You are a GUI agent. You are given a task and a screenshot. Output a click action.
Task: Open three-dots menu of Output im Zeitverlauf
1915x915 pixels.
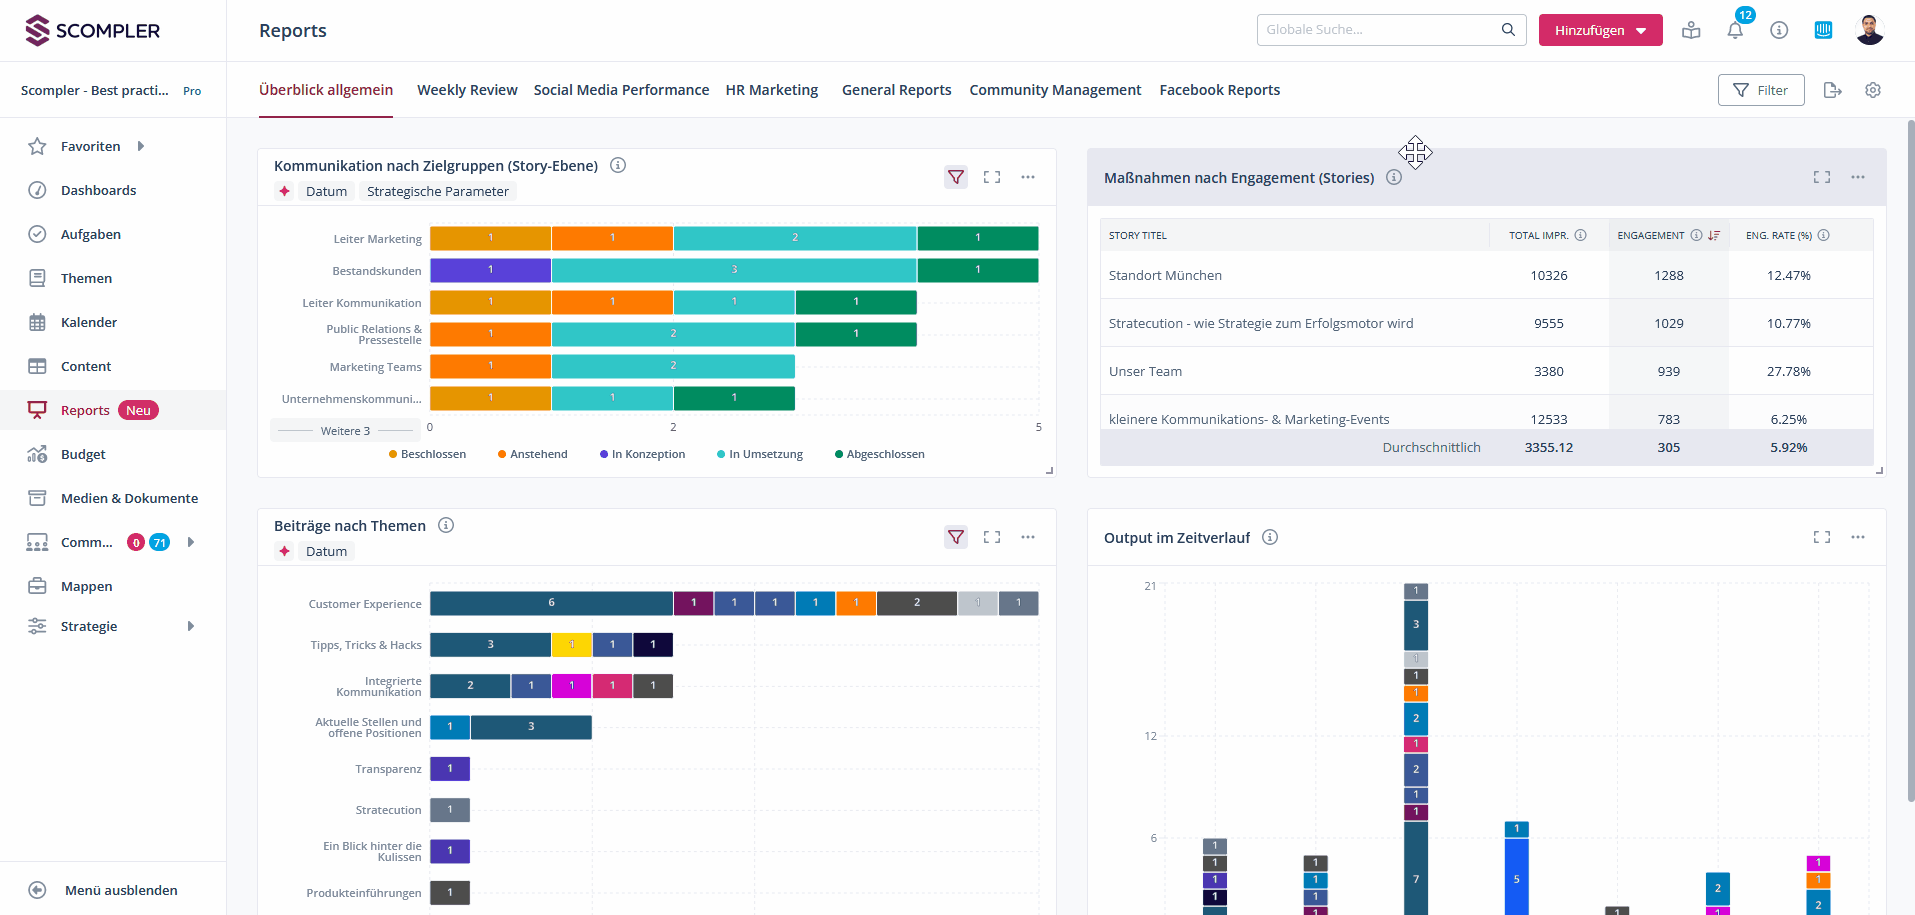1858,537
